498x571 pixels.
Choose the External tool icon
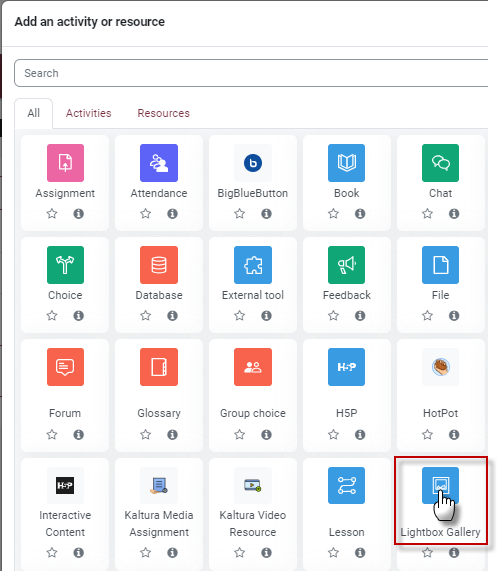coord(253,265)
